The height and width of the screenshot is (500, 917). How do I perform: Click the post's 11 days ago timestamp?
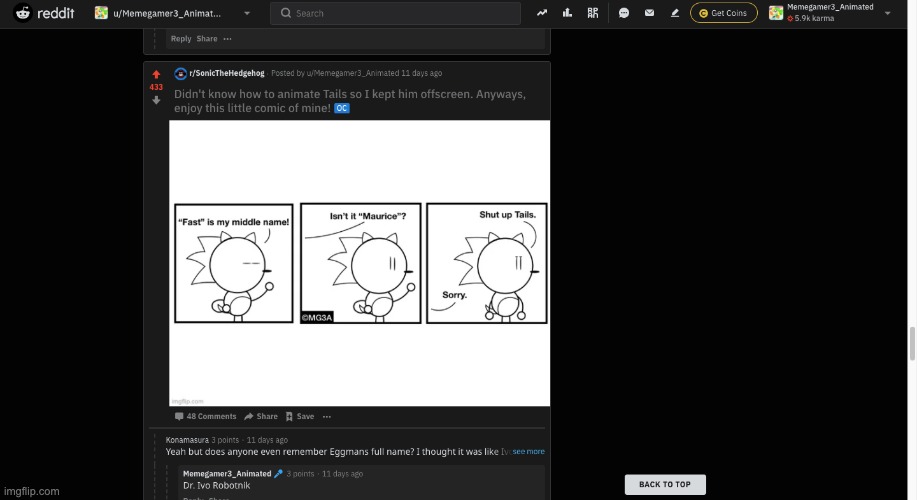coord(421,73)
